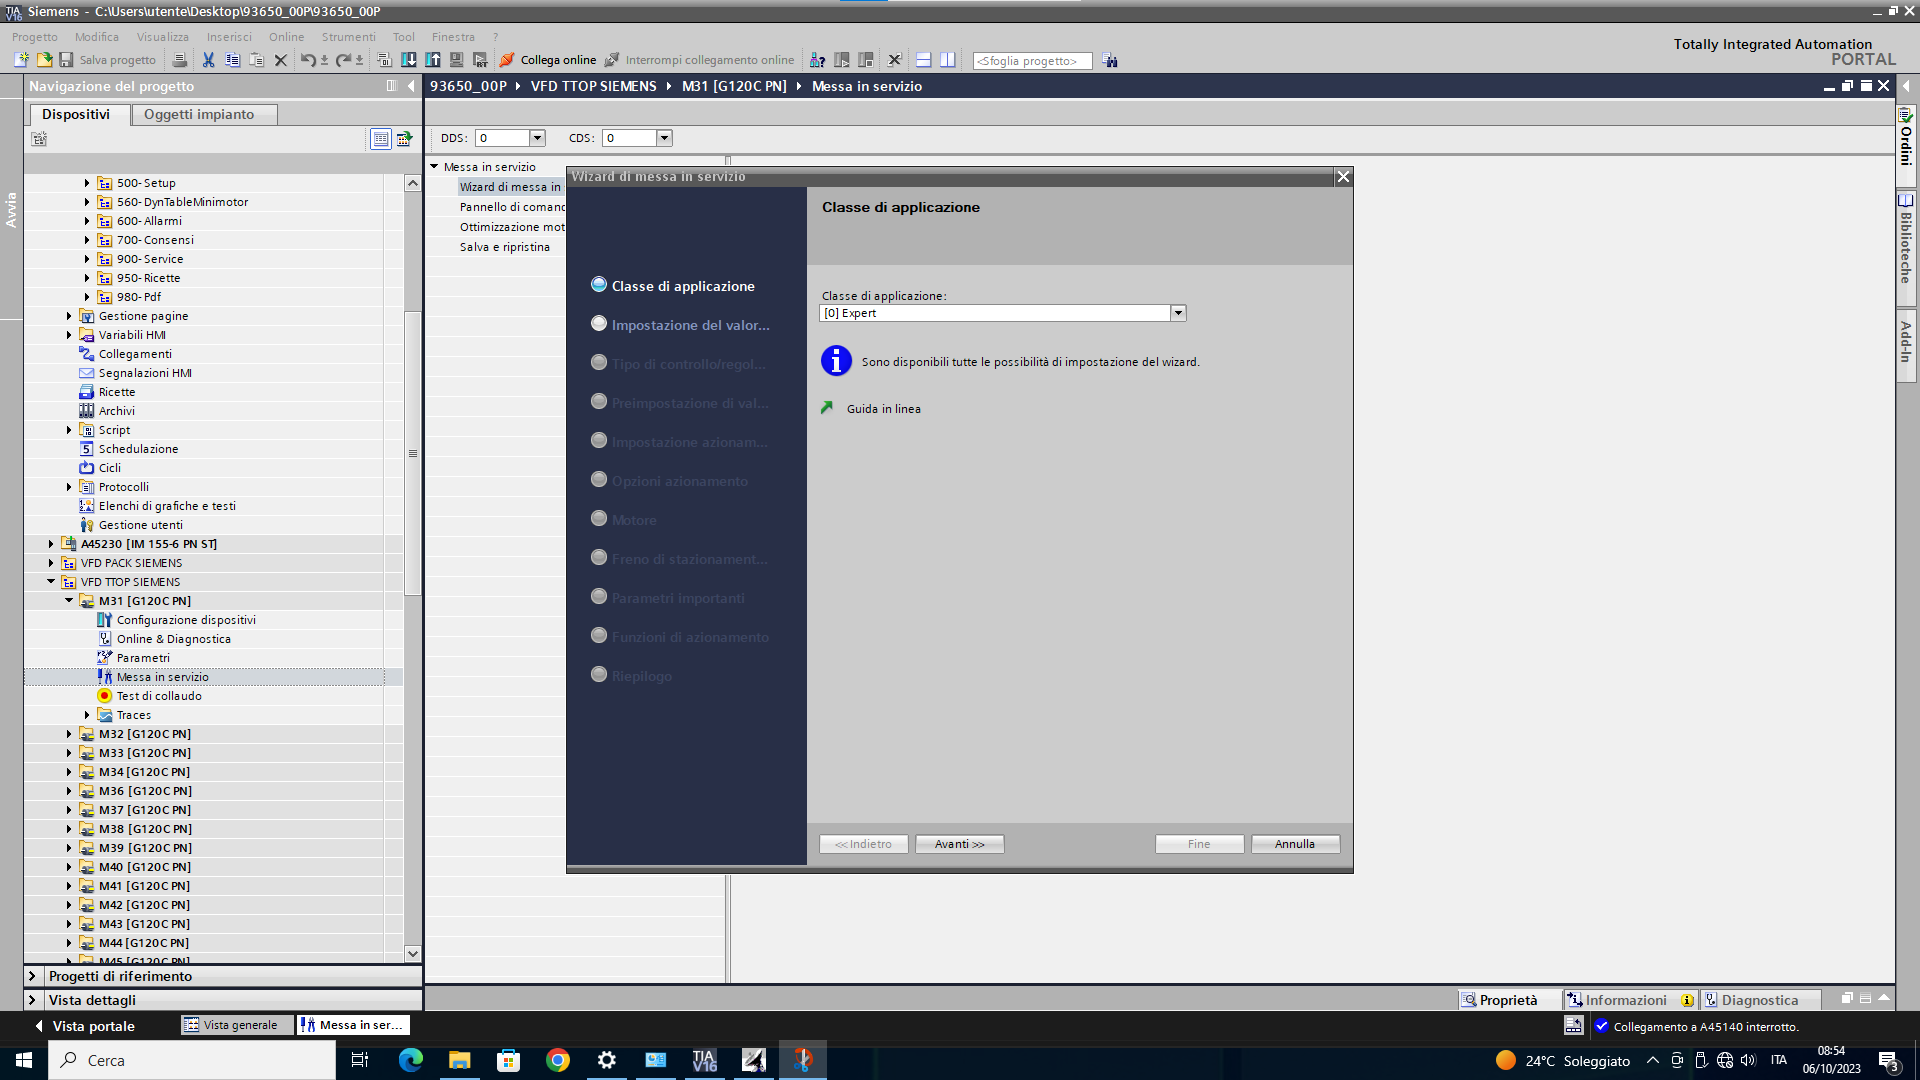Switch to Vista portale

click(x=84, y=1026)
